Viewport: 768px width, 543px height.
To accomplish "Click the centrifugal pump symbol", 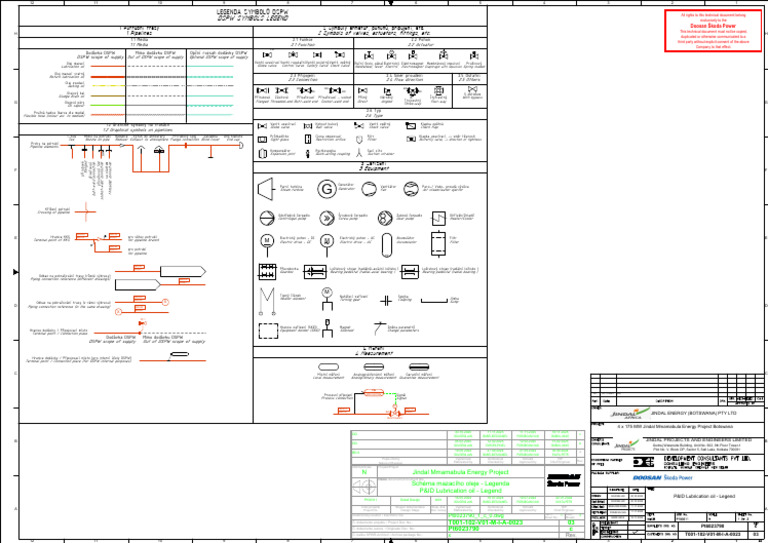I will 267,218.
